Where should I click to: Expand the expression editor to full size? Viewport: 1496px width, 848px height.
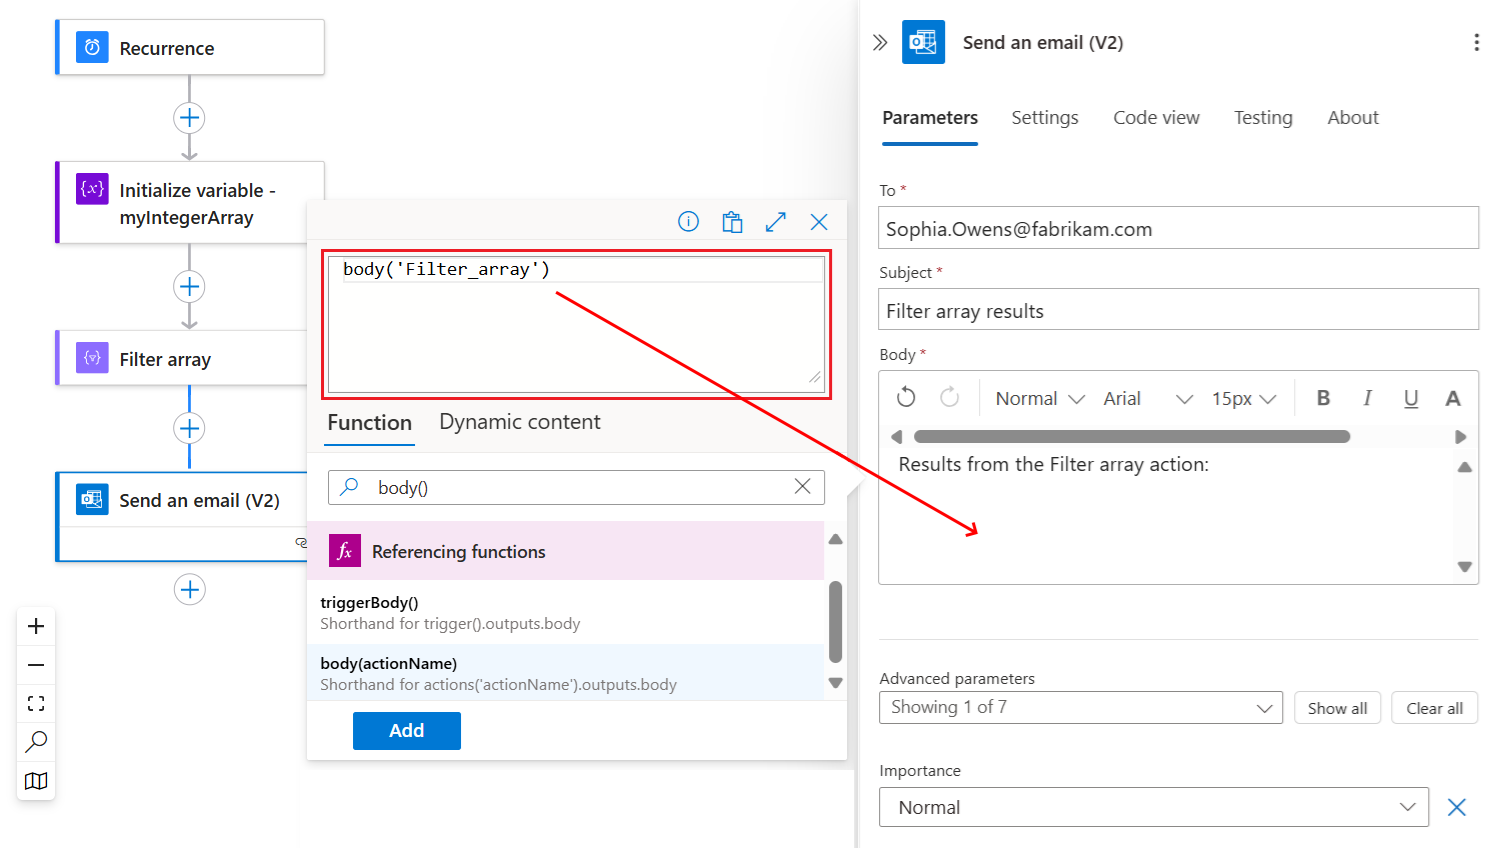click(776, 222)
